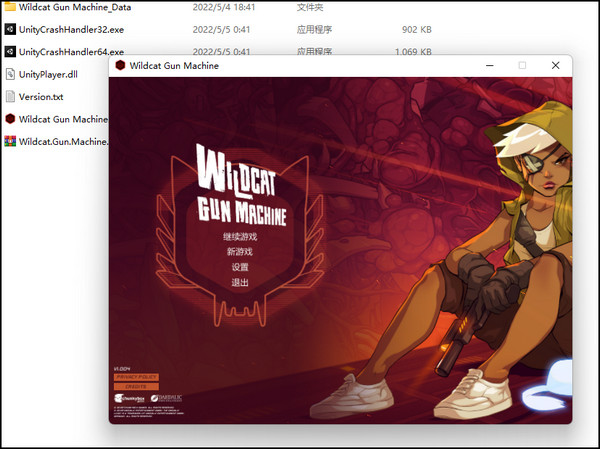Select the UnityCrashHandler64.exe file name
Viewport: 600px width, 449px height.
click(71, 52)
